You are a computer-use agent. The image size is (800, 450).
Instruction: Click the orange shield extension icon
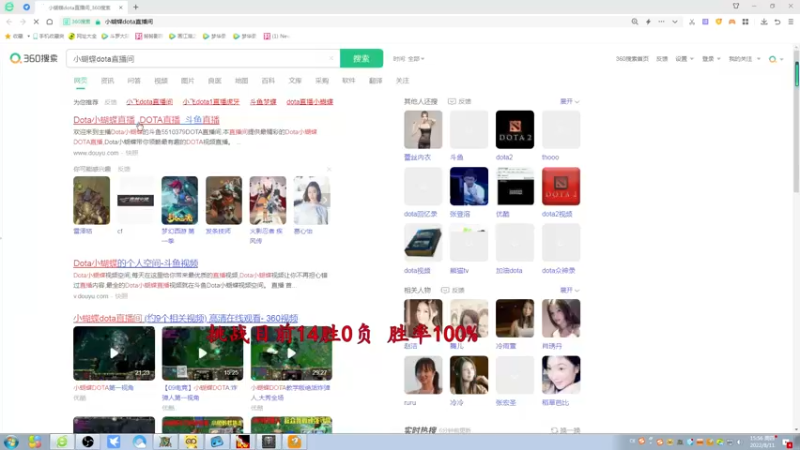tap(718, 21)
